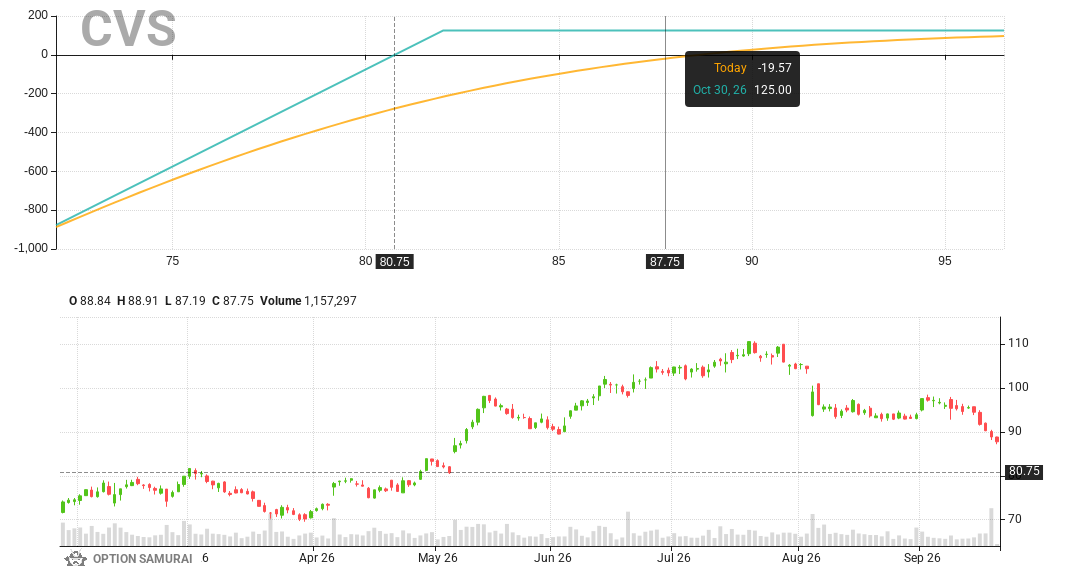This screenshot has height=570, width=1072.
Task: Click the Apr 26 date label
Action: tap(317, 558)
